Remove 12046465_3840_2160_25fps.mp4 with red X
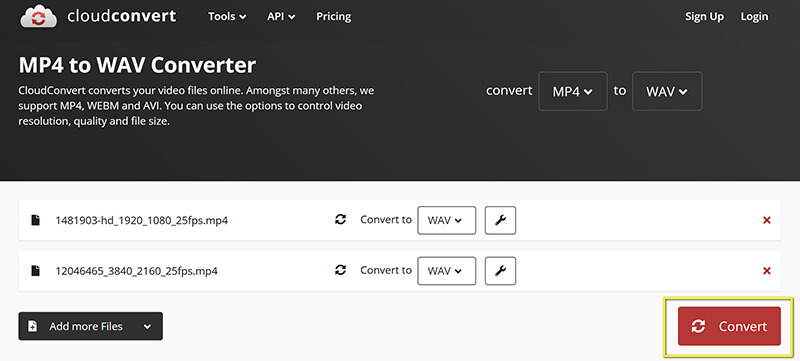Image resolution: width=800 pixels, height=361 pixels. click(x=766, y=271)
